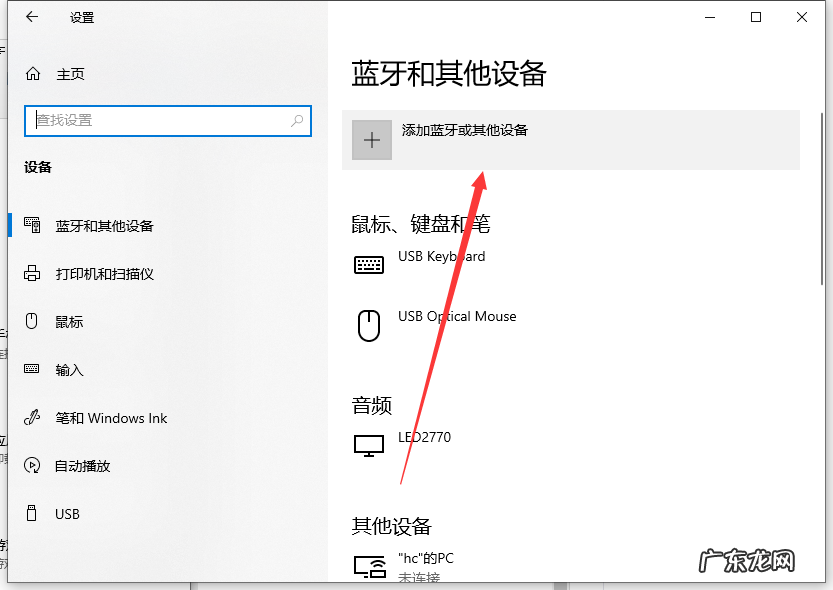Open 打印机和扫描仪 settings page

(105, 274)
